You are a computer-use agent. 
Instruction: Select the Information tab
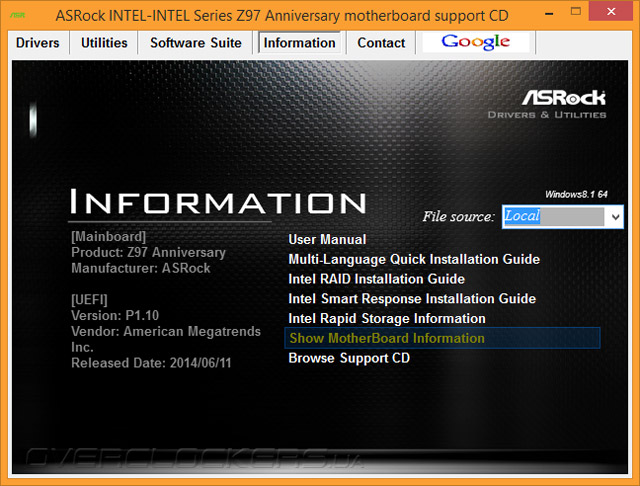(x=300, y=43)
